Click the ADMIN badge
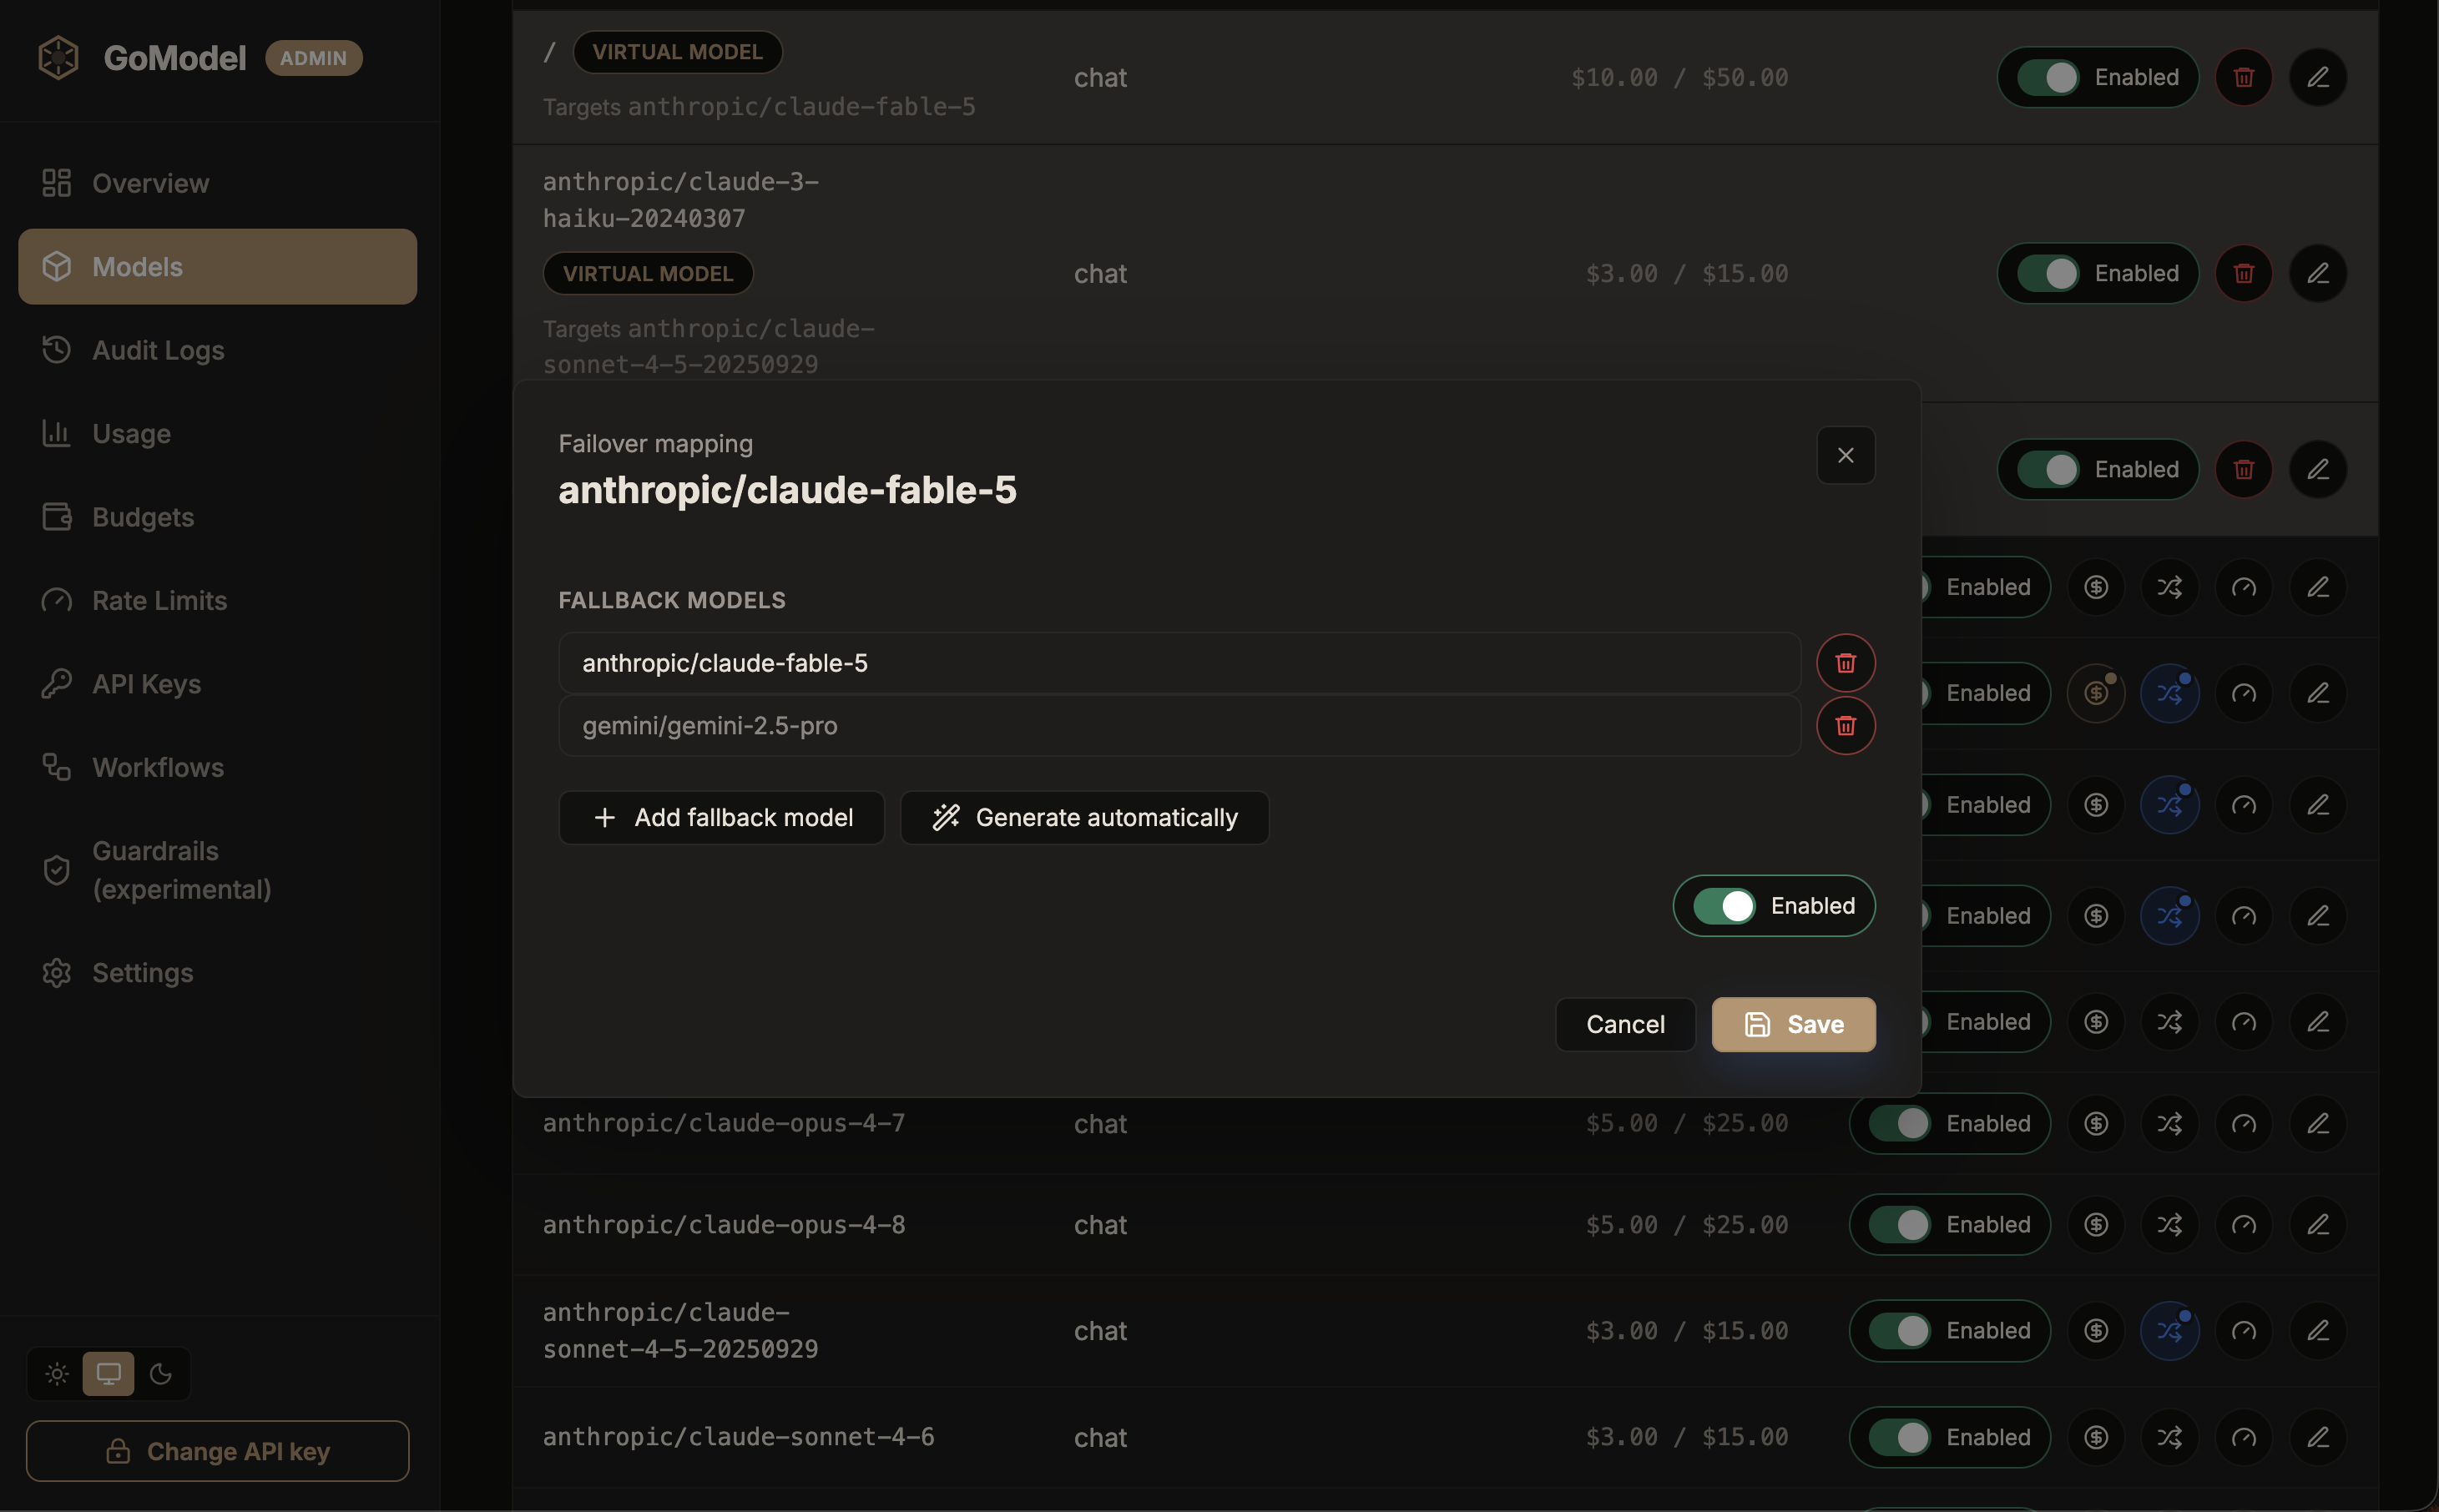 tap(313, 58)
